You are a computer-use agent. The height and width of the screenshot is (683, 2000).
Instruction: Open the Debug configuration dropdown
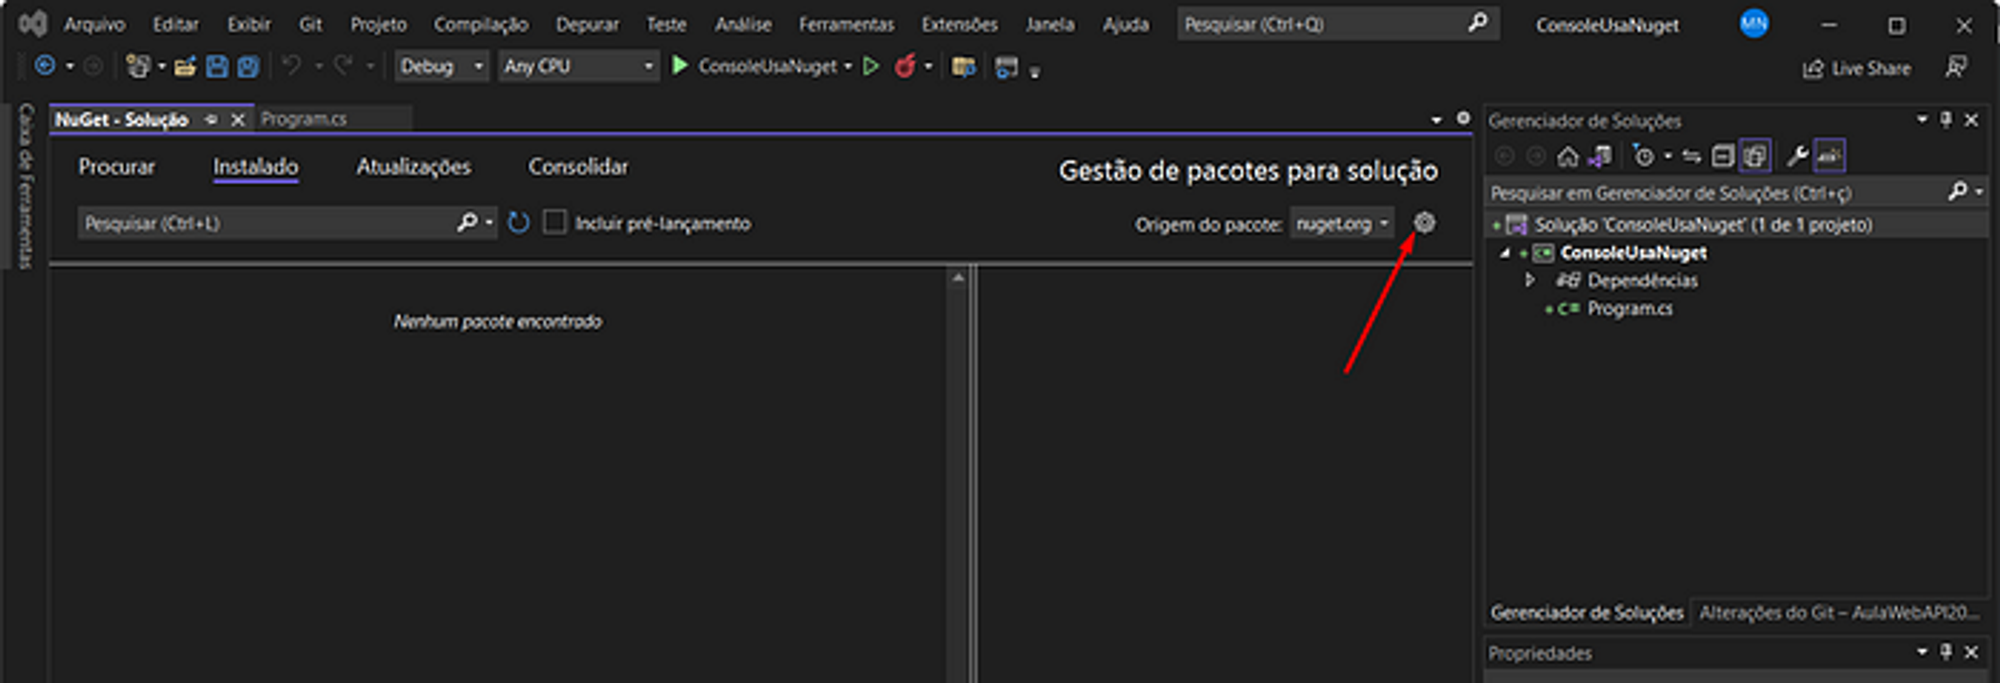(441, 66)
